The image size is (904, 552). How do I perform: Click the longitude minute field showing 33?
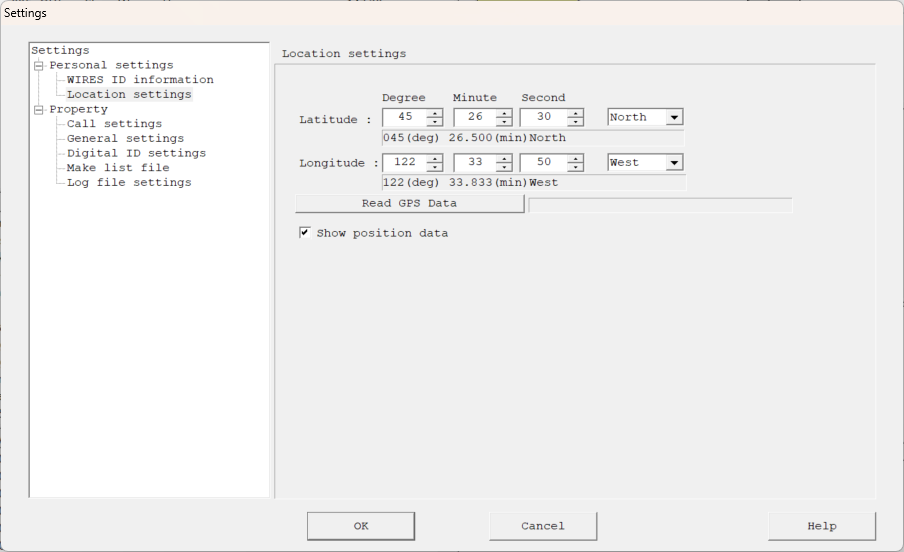[475, 163]
